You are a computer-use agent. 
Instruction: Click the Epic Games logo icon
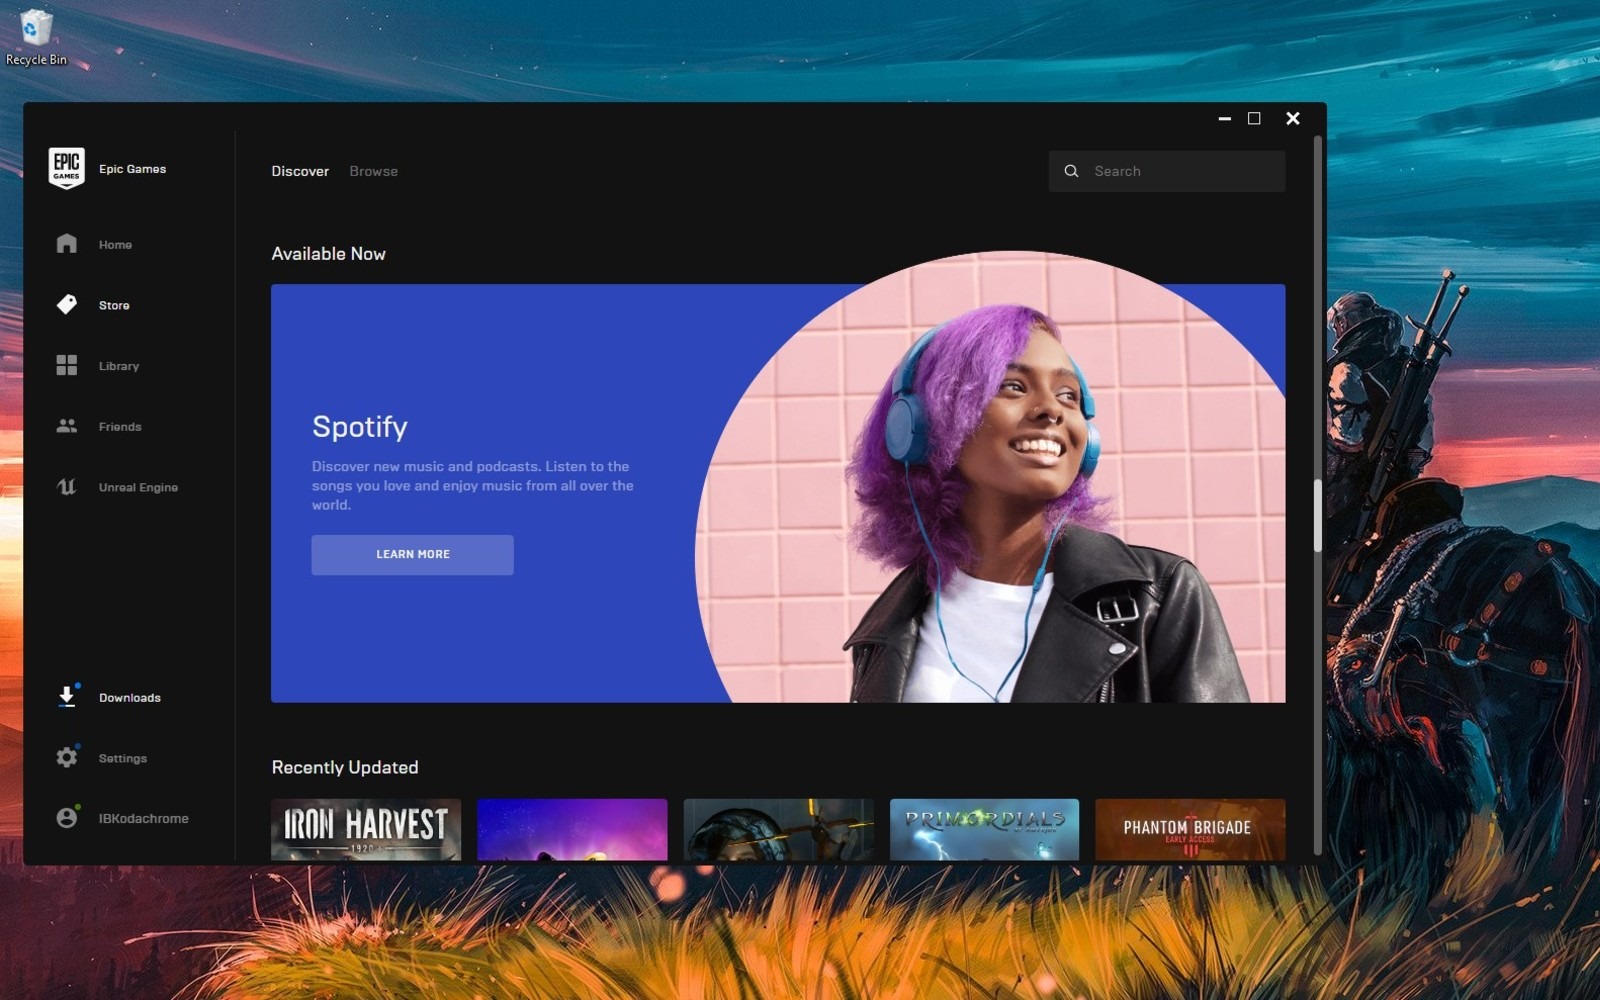(66, 168)
